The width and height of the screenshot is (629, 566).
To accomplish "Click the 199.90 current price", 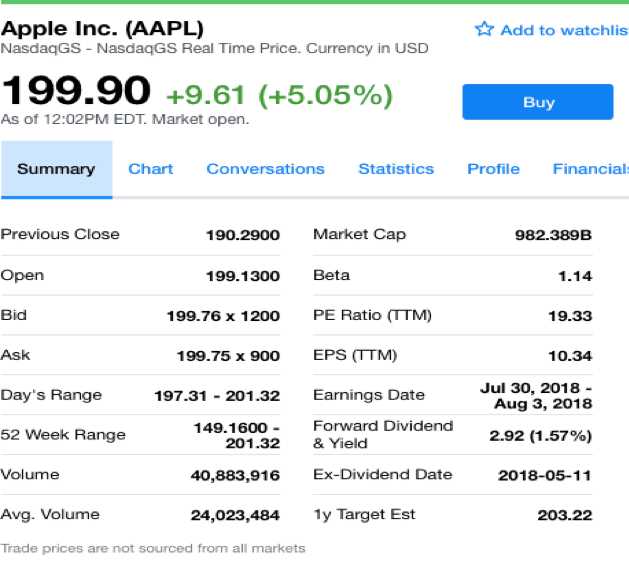I will [76, 91].
